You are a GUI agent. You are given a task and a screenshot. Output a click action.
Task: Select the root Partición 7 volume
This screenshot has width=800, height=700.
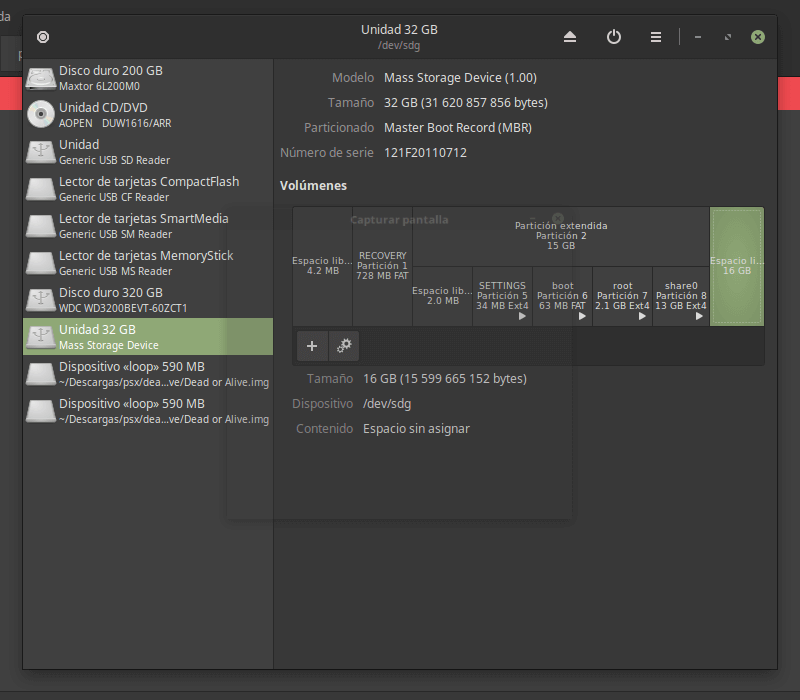pyautogui.click(x=622, y=296)
